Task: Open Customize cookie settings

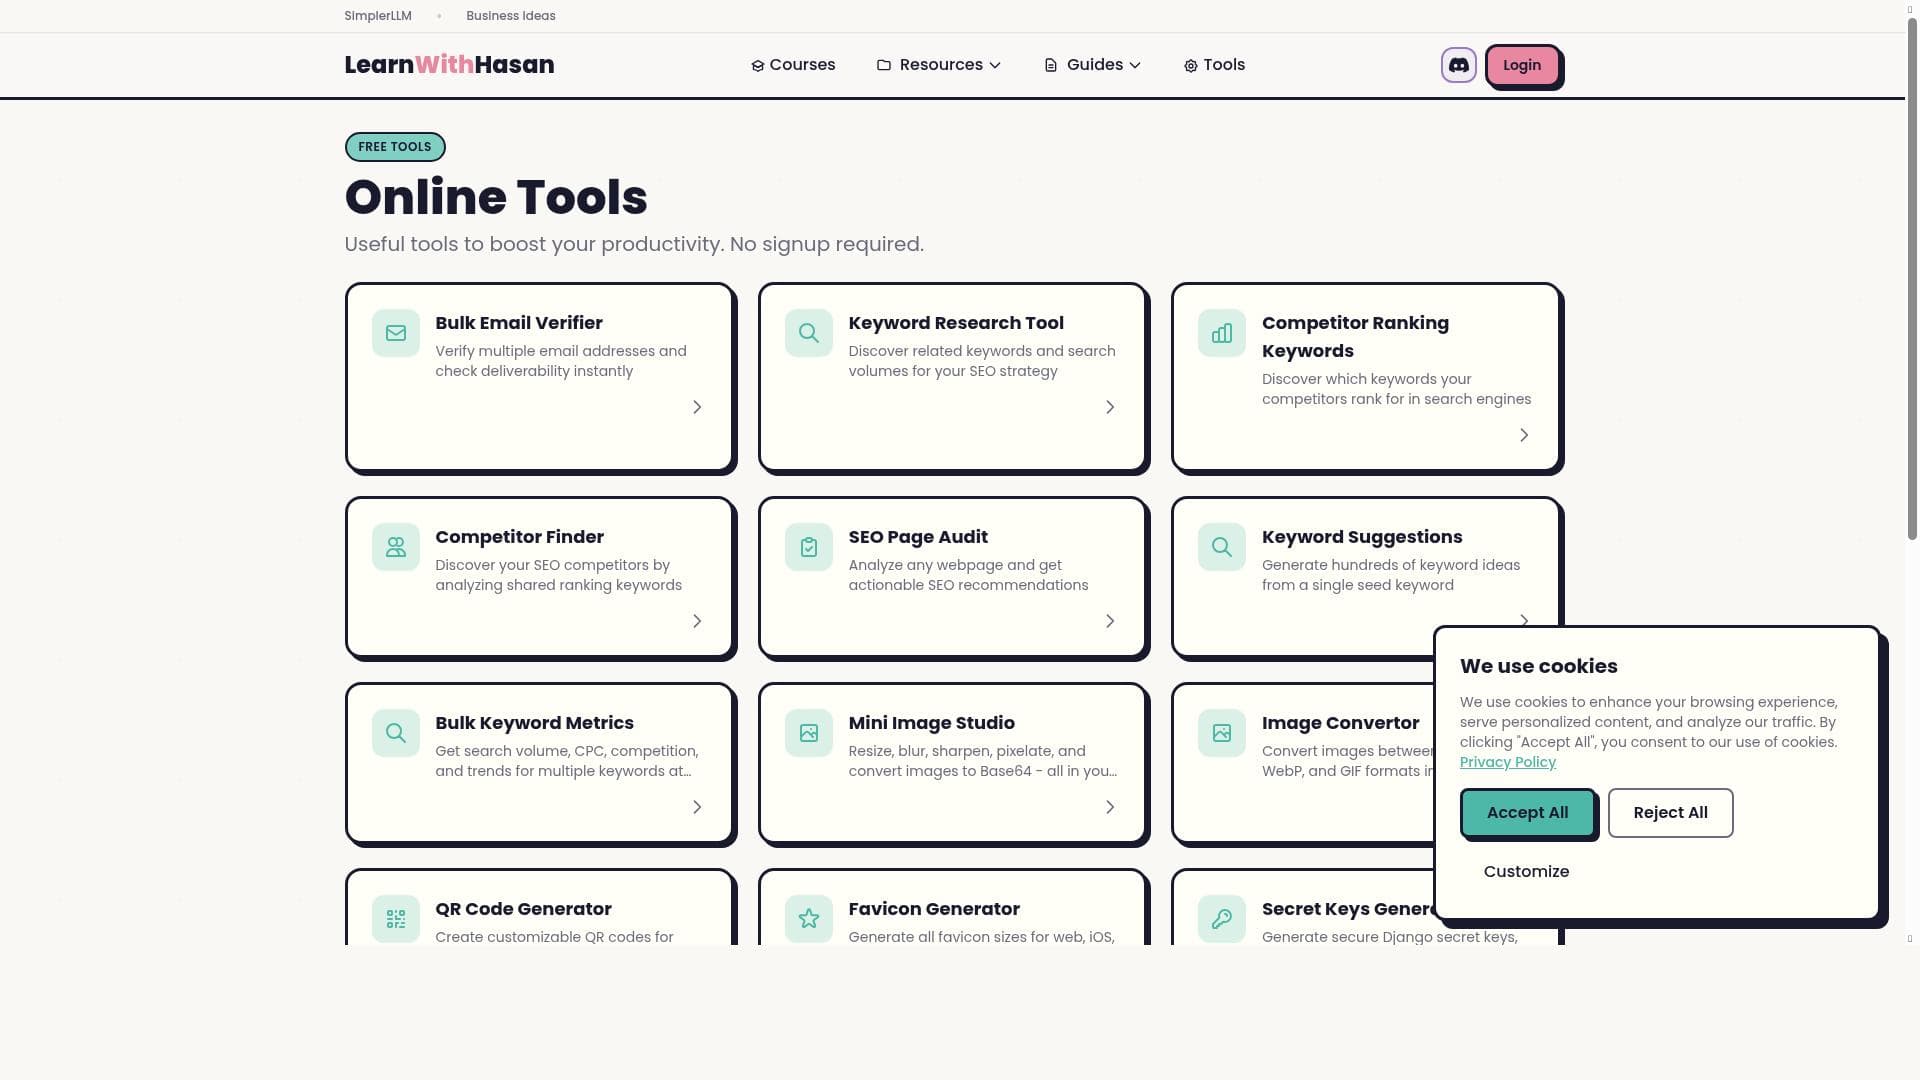Action: (x=1526, y=872)
